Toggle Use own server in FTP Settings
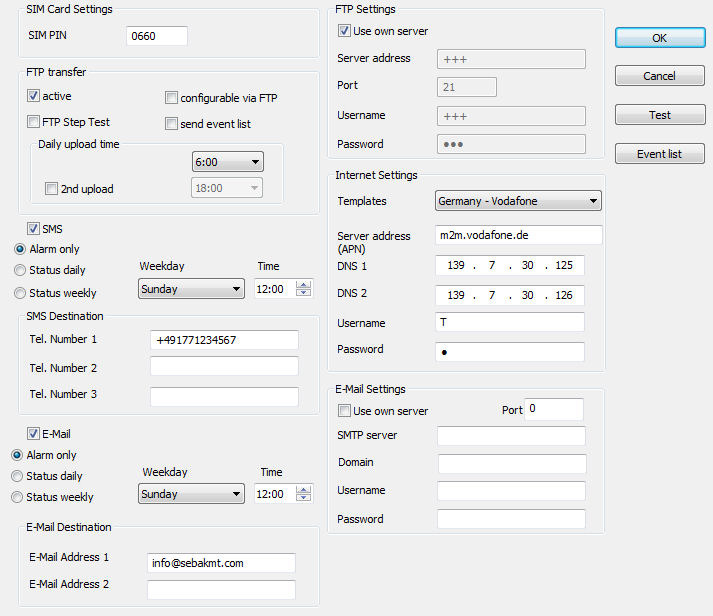Viewport: 713px width, 616px height. point(344,30)
